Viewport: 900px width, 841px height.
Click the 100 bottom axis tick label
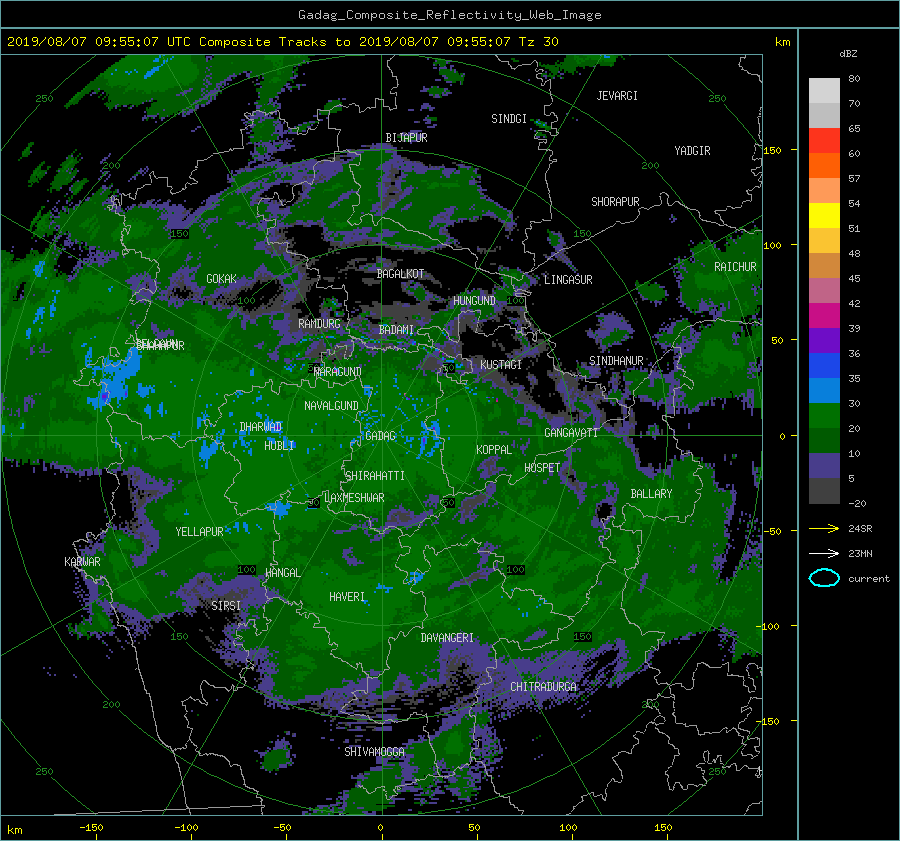[x=568, y=827]
